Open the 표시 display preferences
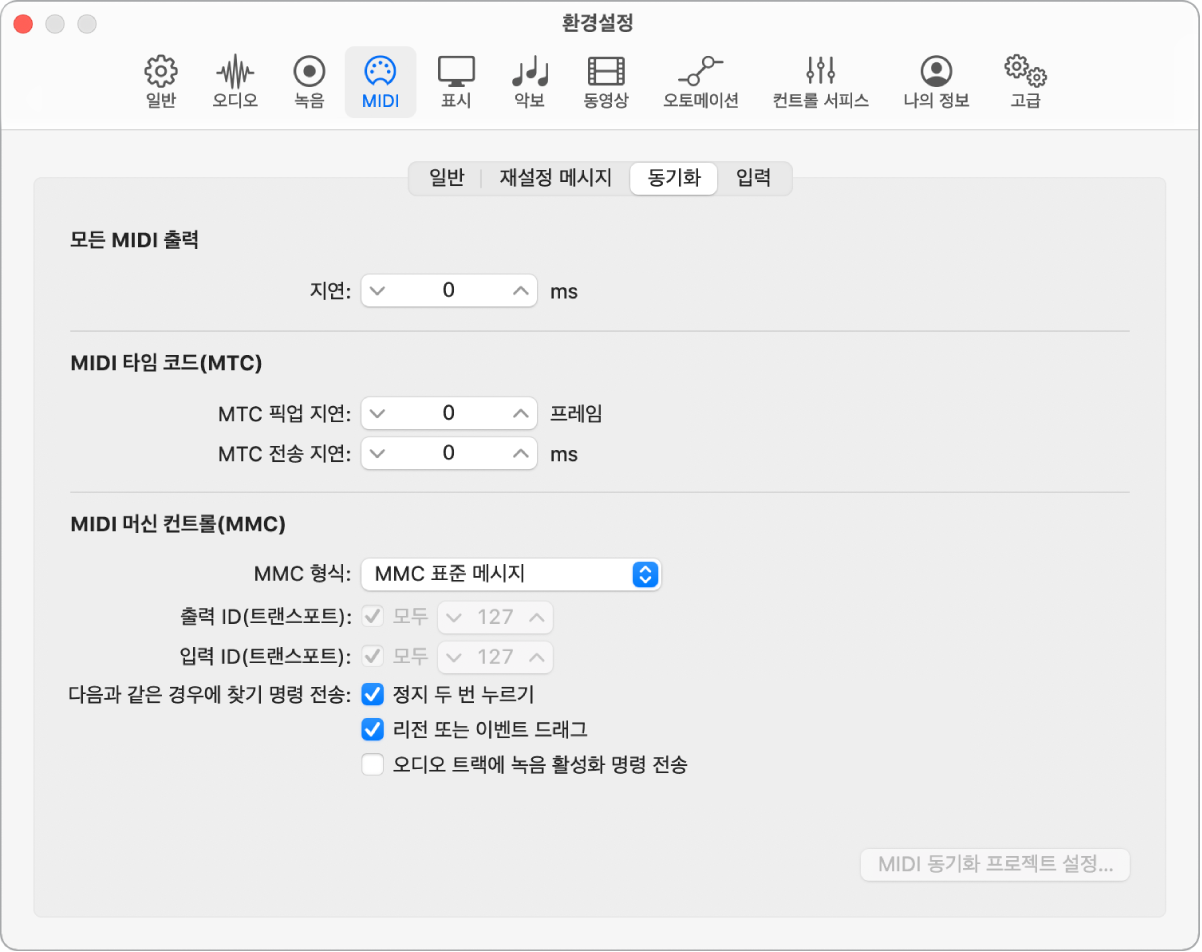The width and height of the screenshot is (1202, 952). point(456,82)
